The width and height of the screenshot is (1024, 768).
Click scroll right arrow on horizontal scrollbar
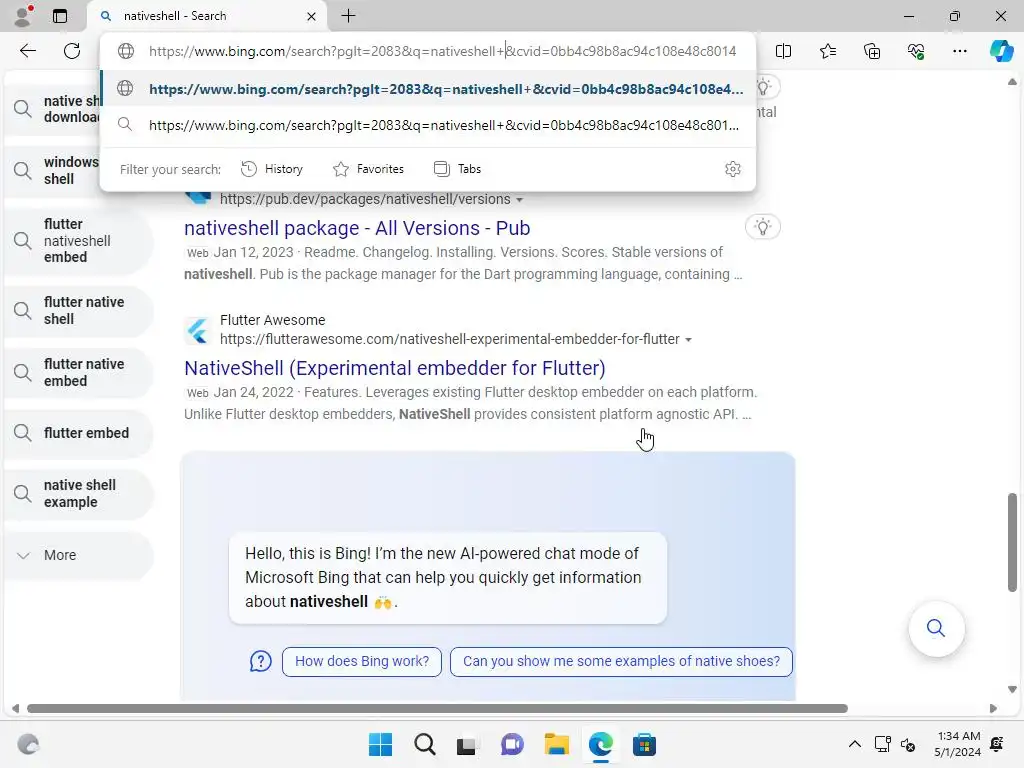tap(993, 709)
